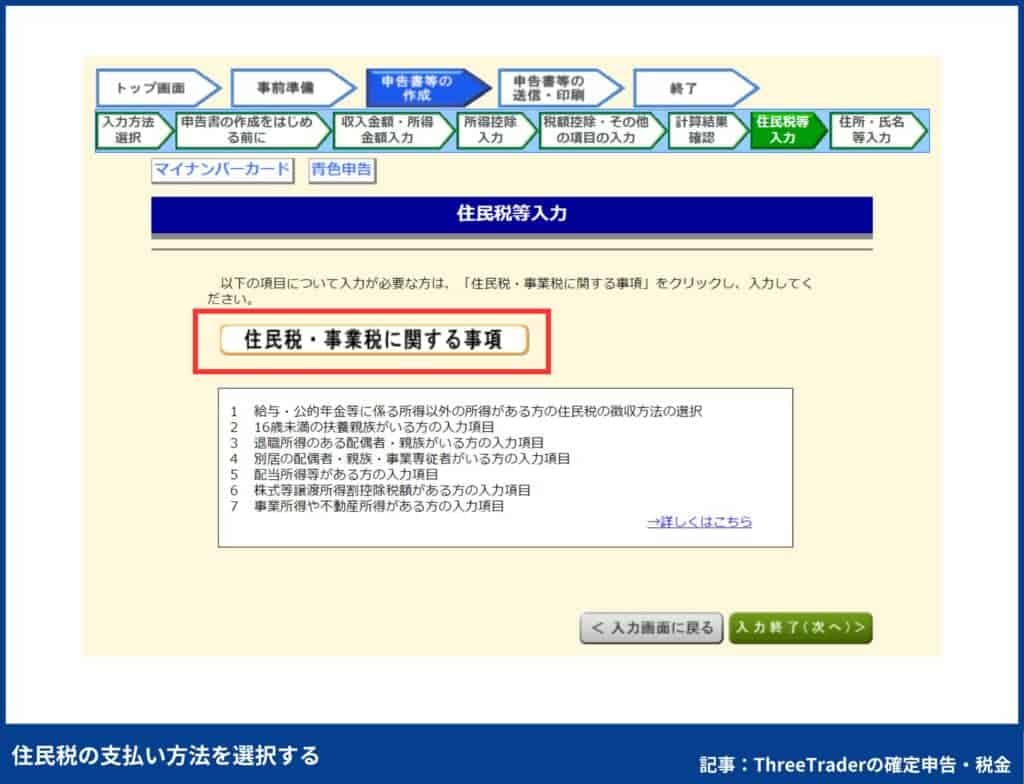Select list item 1 about 住民税の徴収方法の選択
This screenshot has height=784, width=1024.
pyautogui.click(x=466, y=411)
